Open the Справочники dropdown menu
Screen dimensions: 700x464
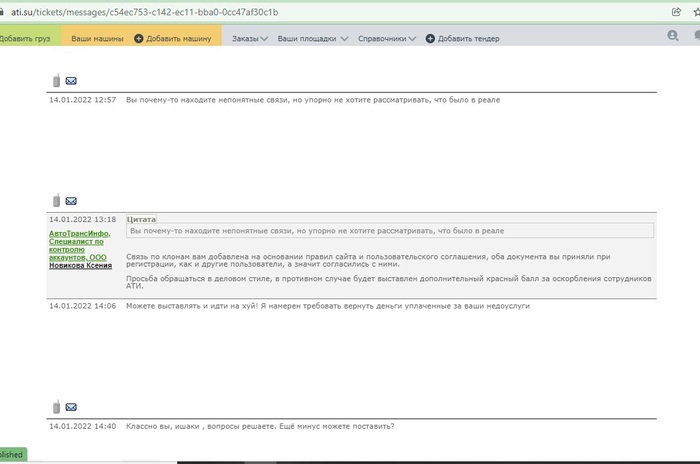click(x=388, y=38)
